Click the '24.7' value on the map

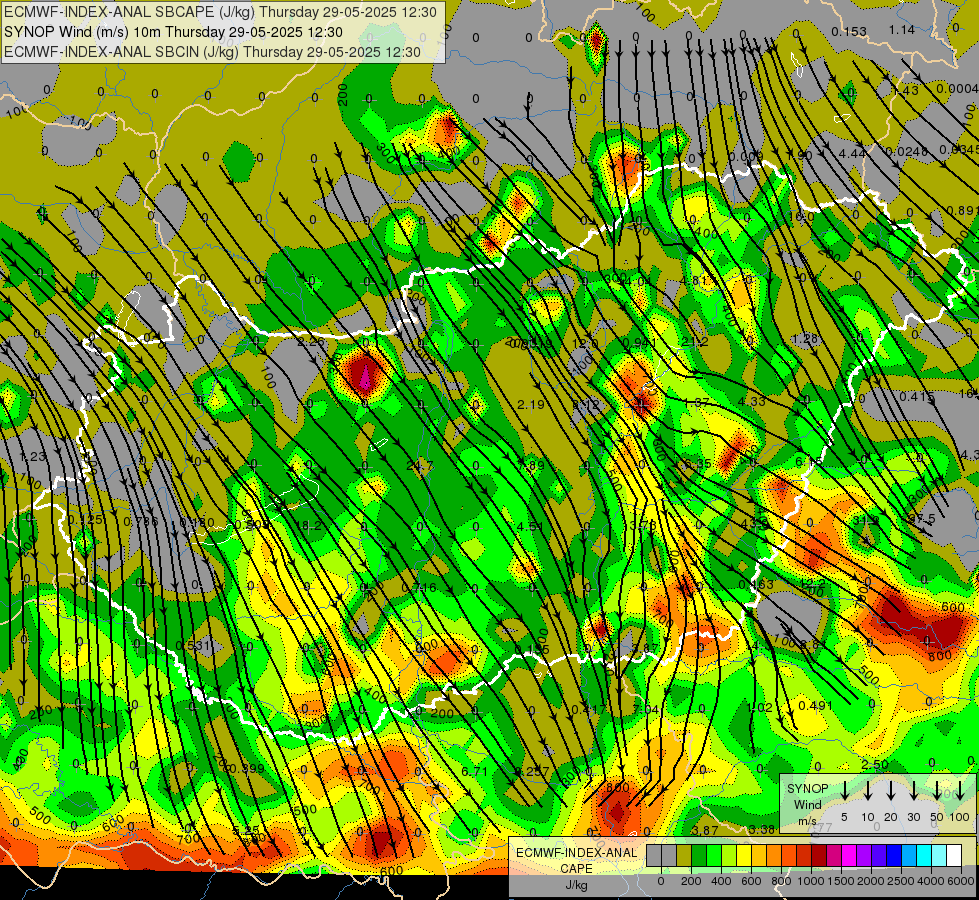click(420, 466)
